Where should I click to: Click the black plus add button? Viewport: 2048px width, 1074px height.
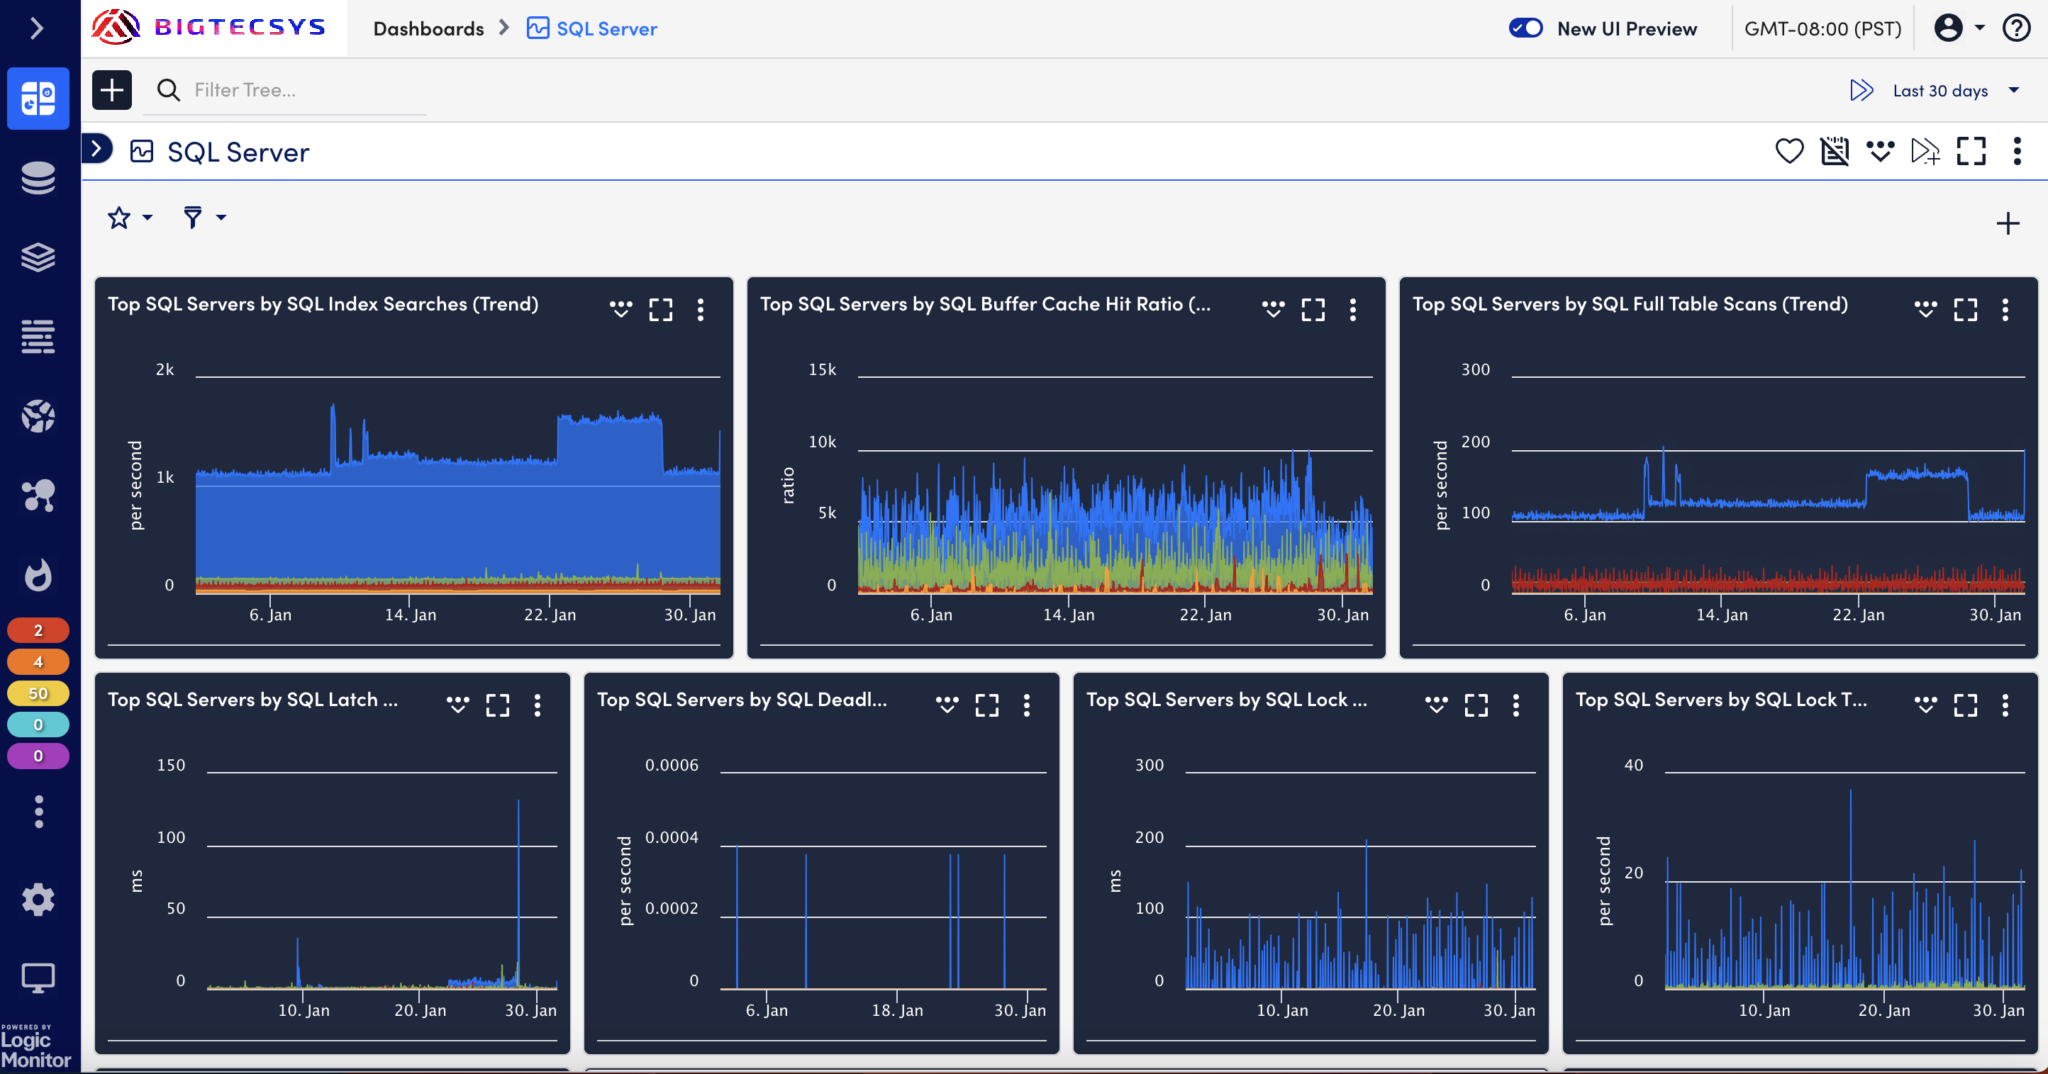(x=112, y=90)
